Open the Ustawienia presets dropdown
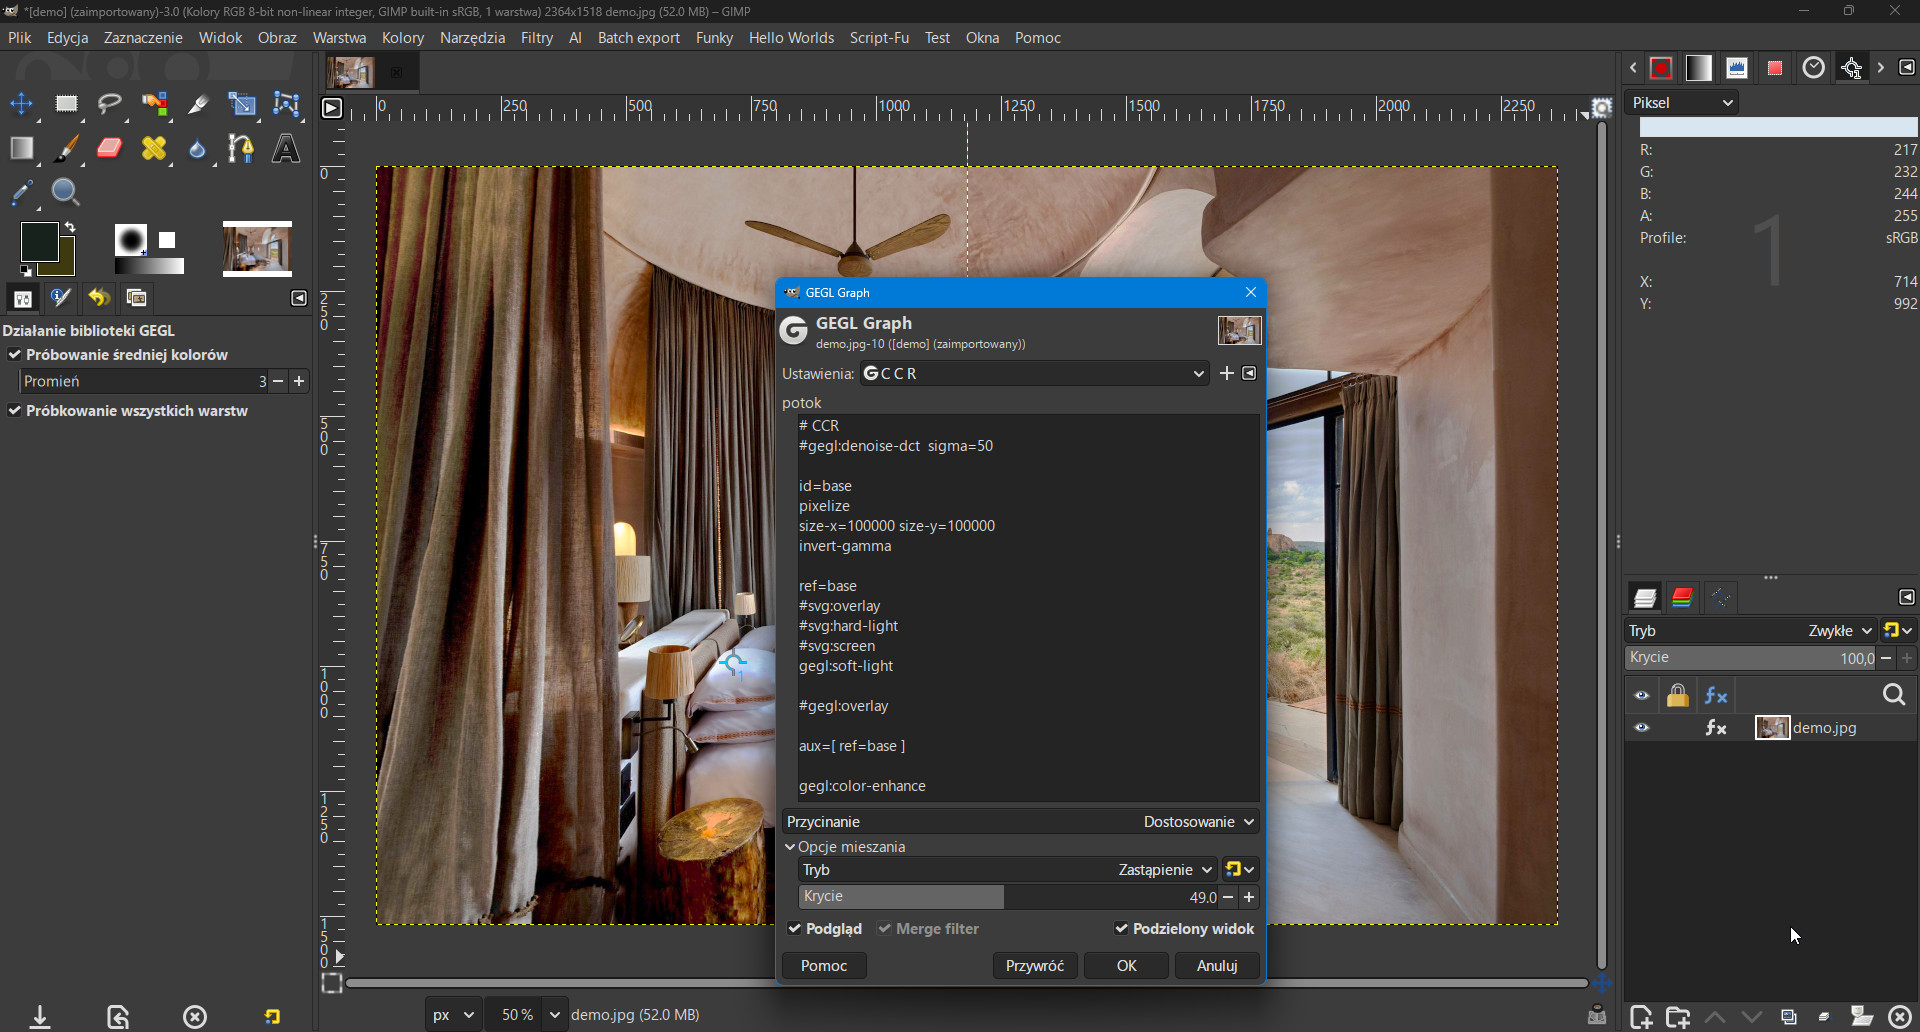Image resolution: width=1920 pixels, height=1032 pixels. (1034, 374)
